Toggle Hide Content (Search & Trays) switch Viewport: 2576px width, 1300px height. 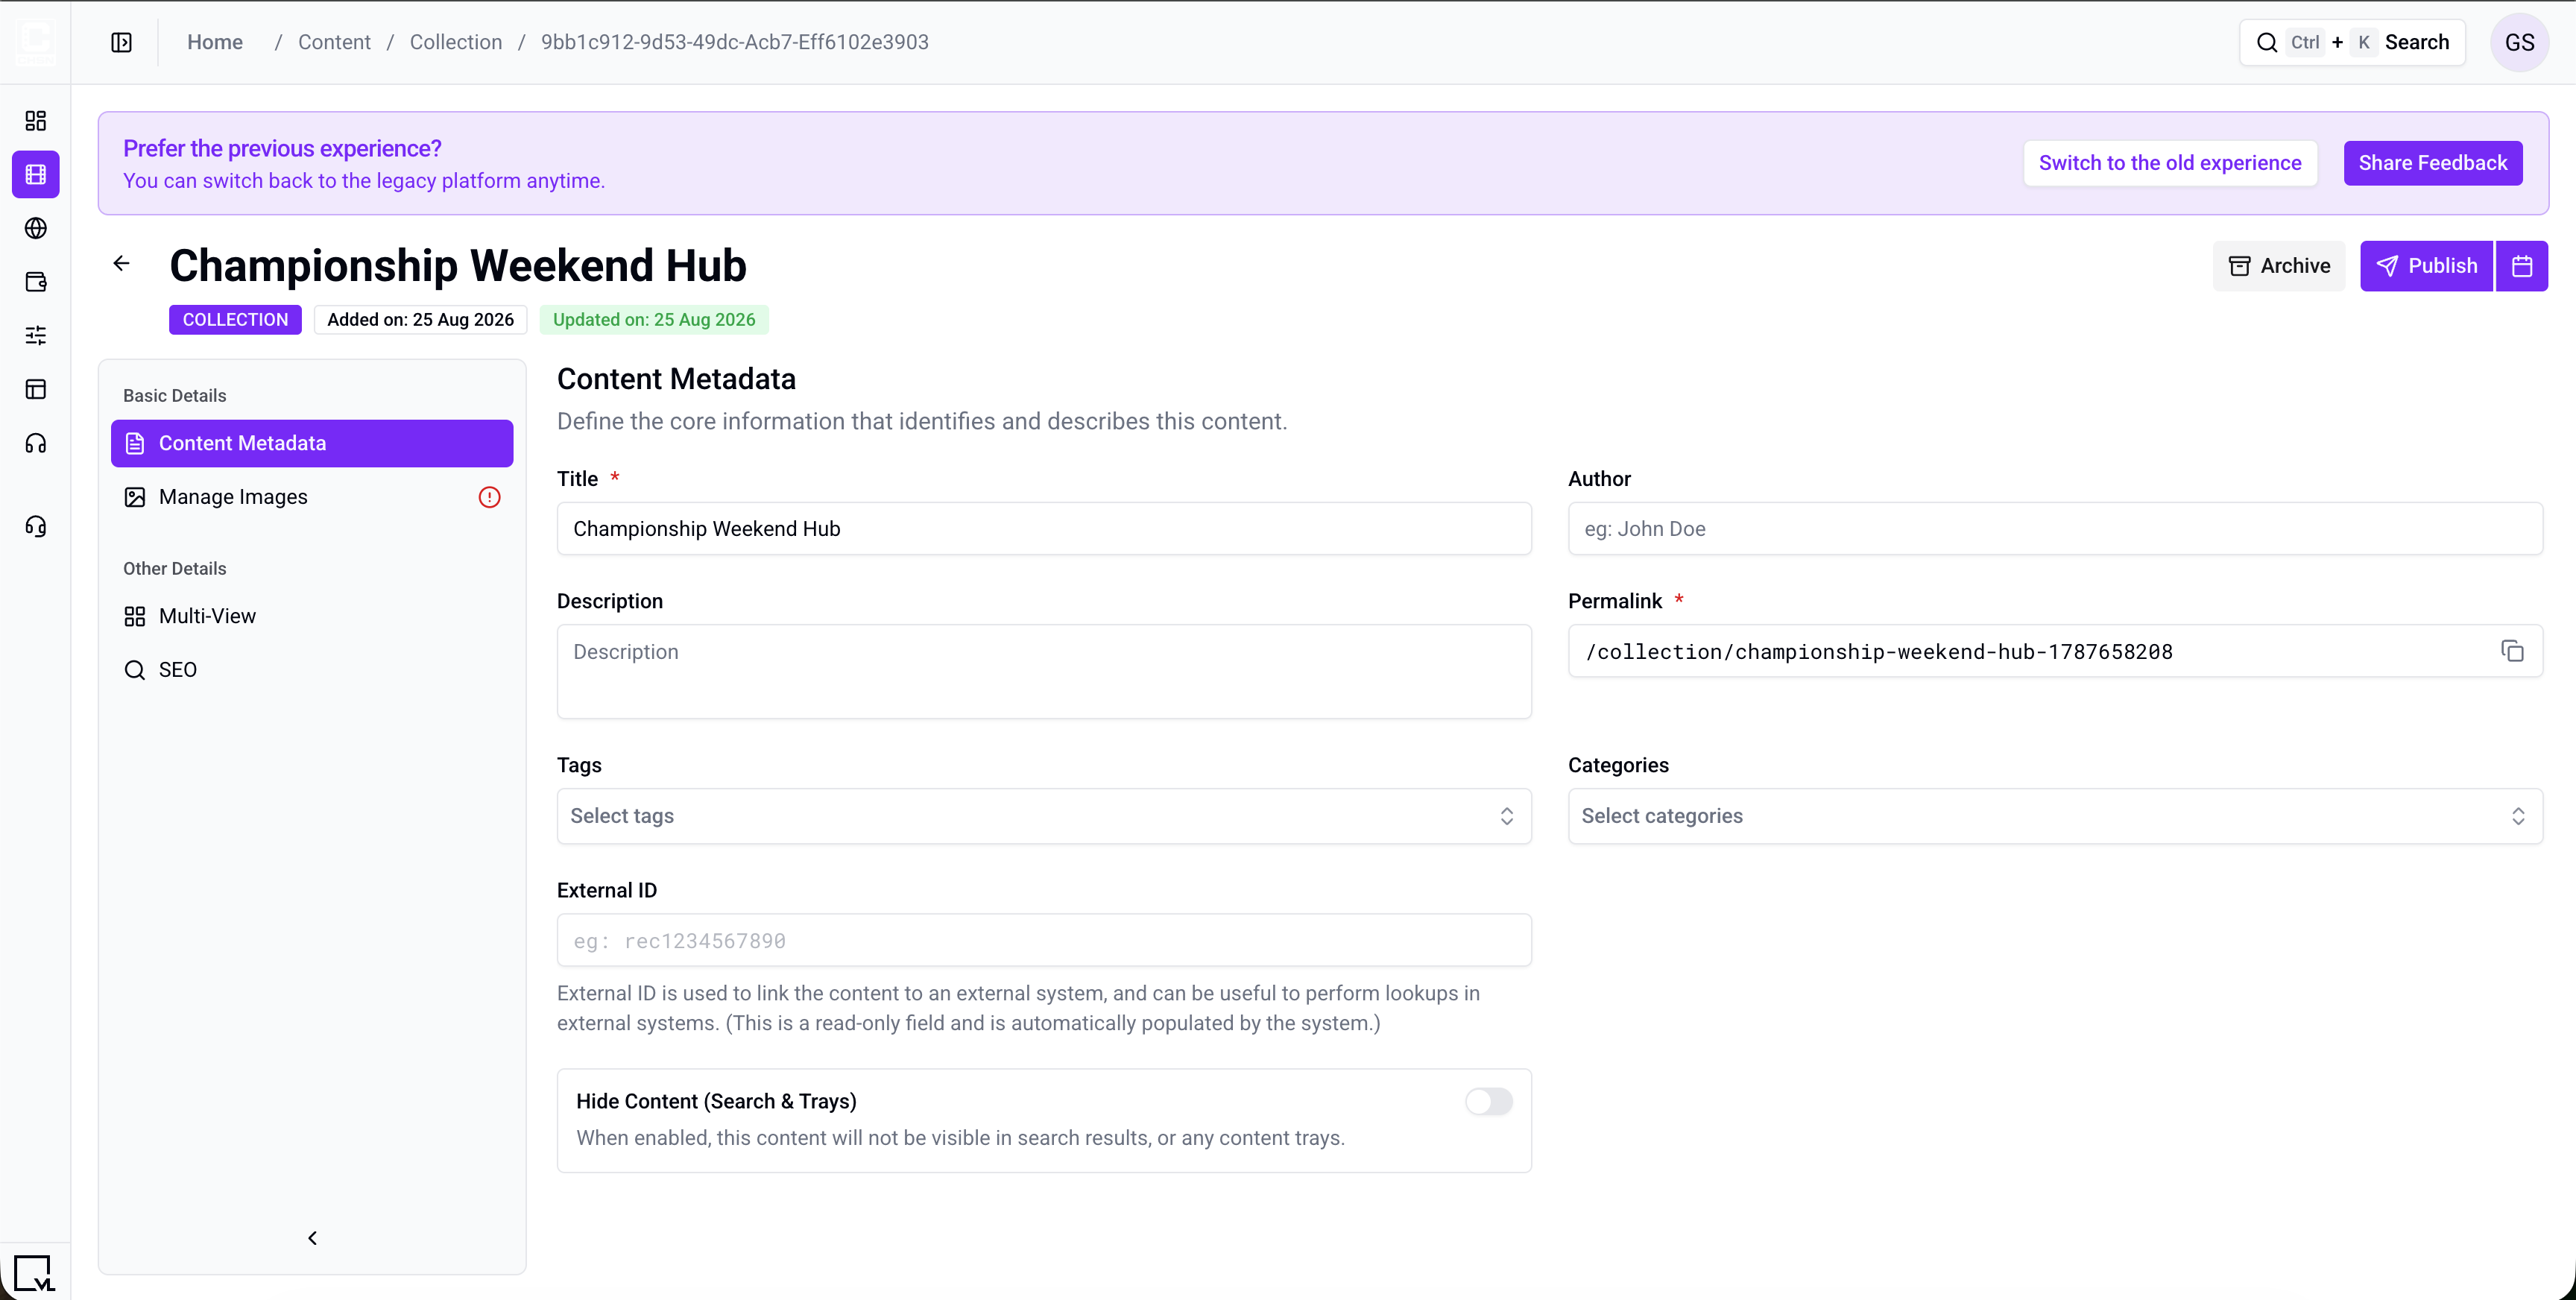(1488, 1102)
